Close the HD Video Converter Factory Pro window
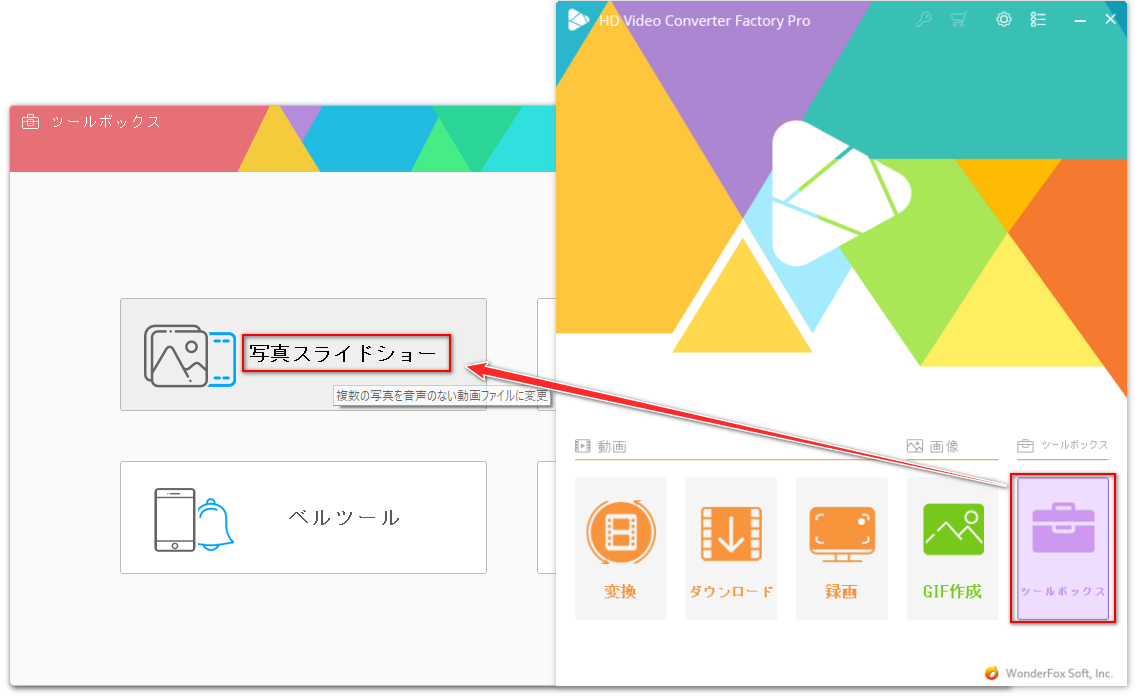The image size is (1135, 696). [1111, 20]
